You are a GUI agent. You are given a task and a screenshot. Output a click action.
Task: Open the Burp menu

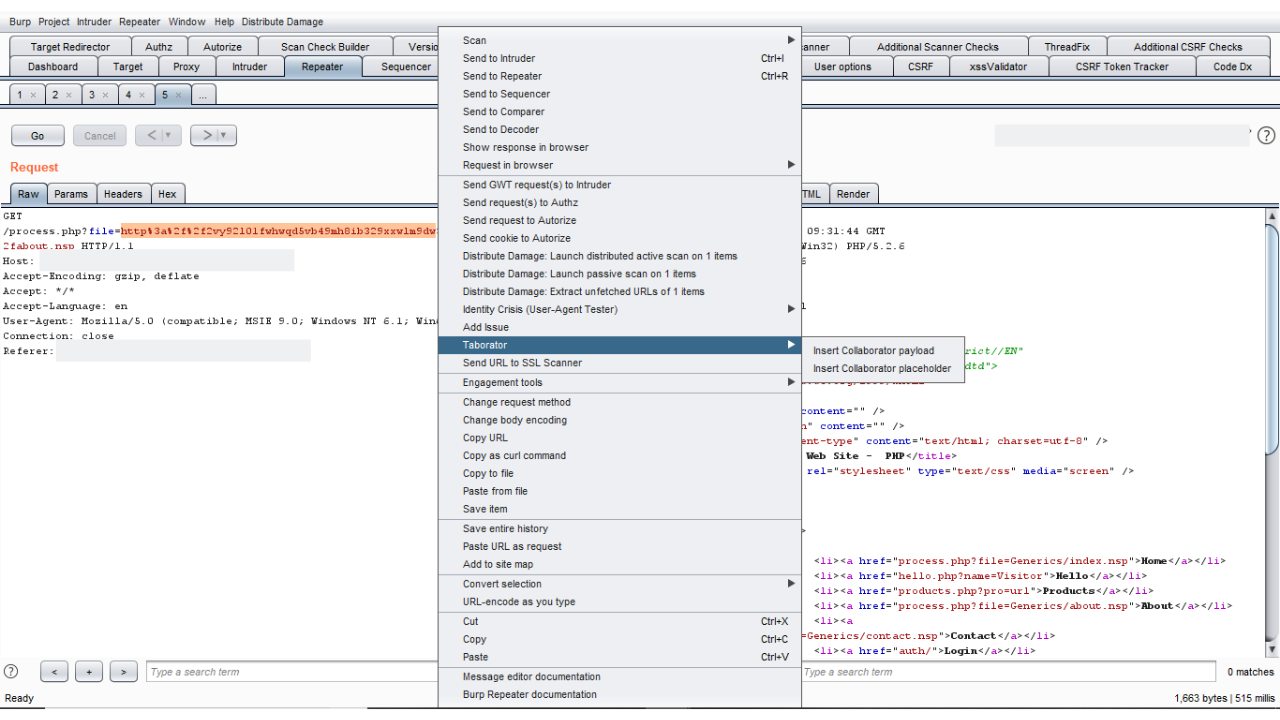point(20,22)
